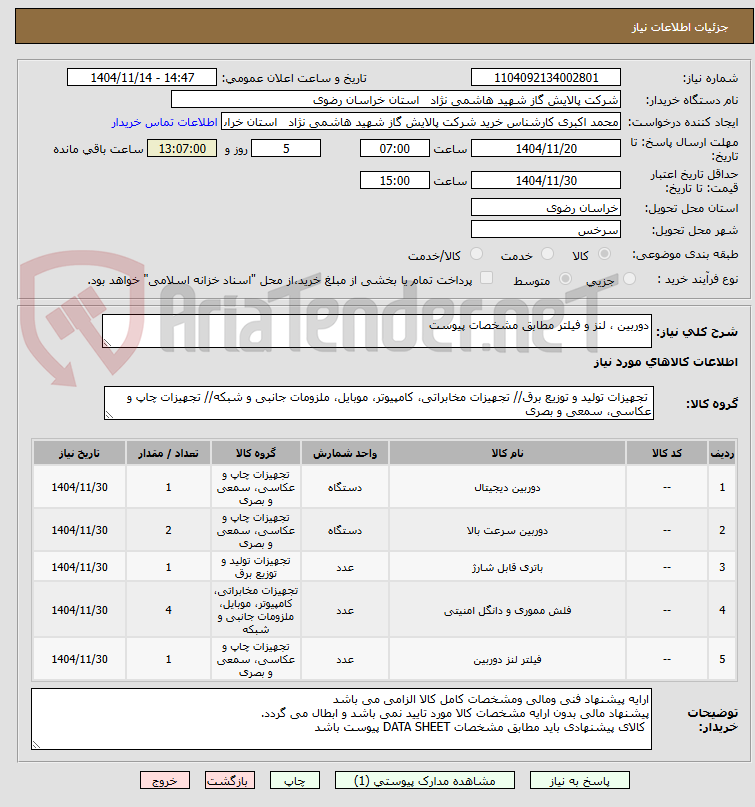Click the ردیف column header
Image resolution: width=755 pixels, height=807 pixels.
point(722,453)
